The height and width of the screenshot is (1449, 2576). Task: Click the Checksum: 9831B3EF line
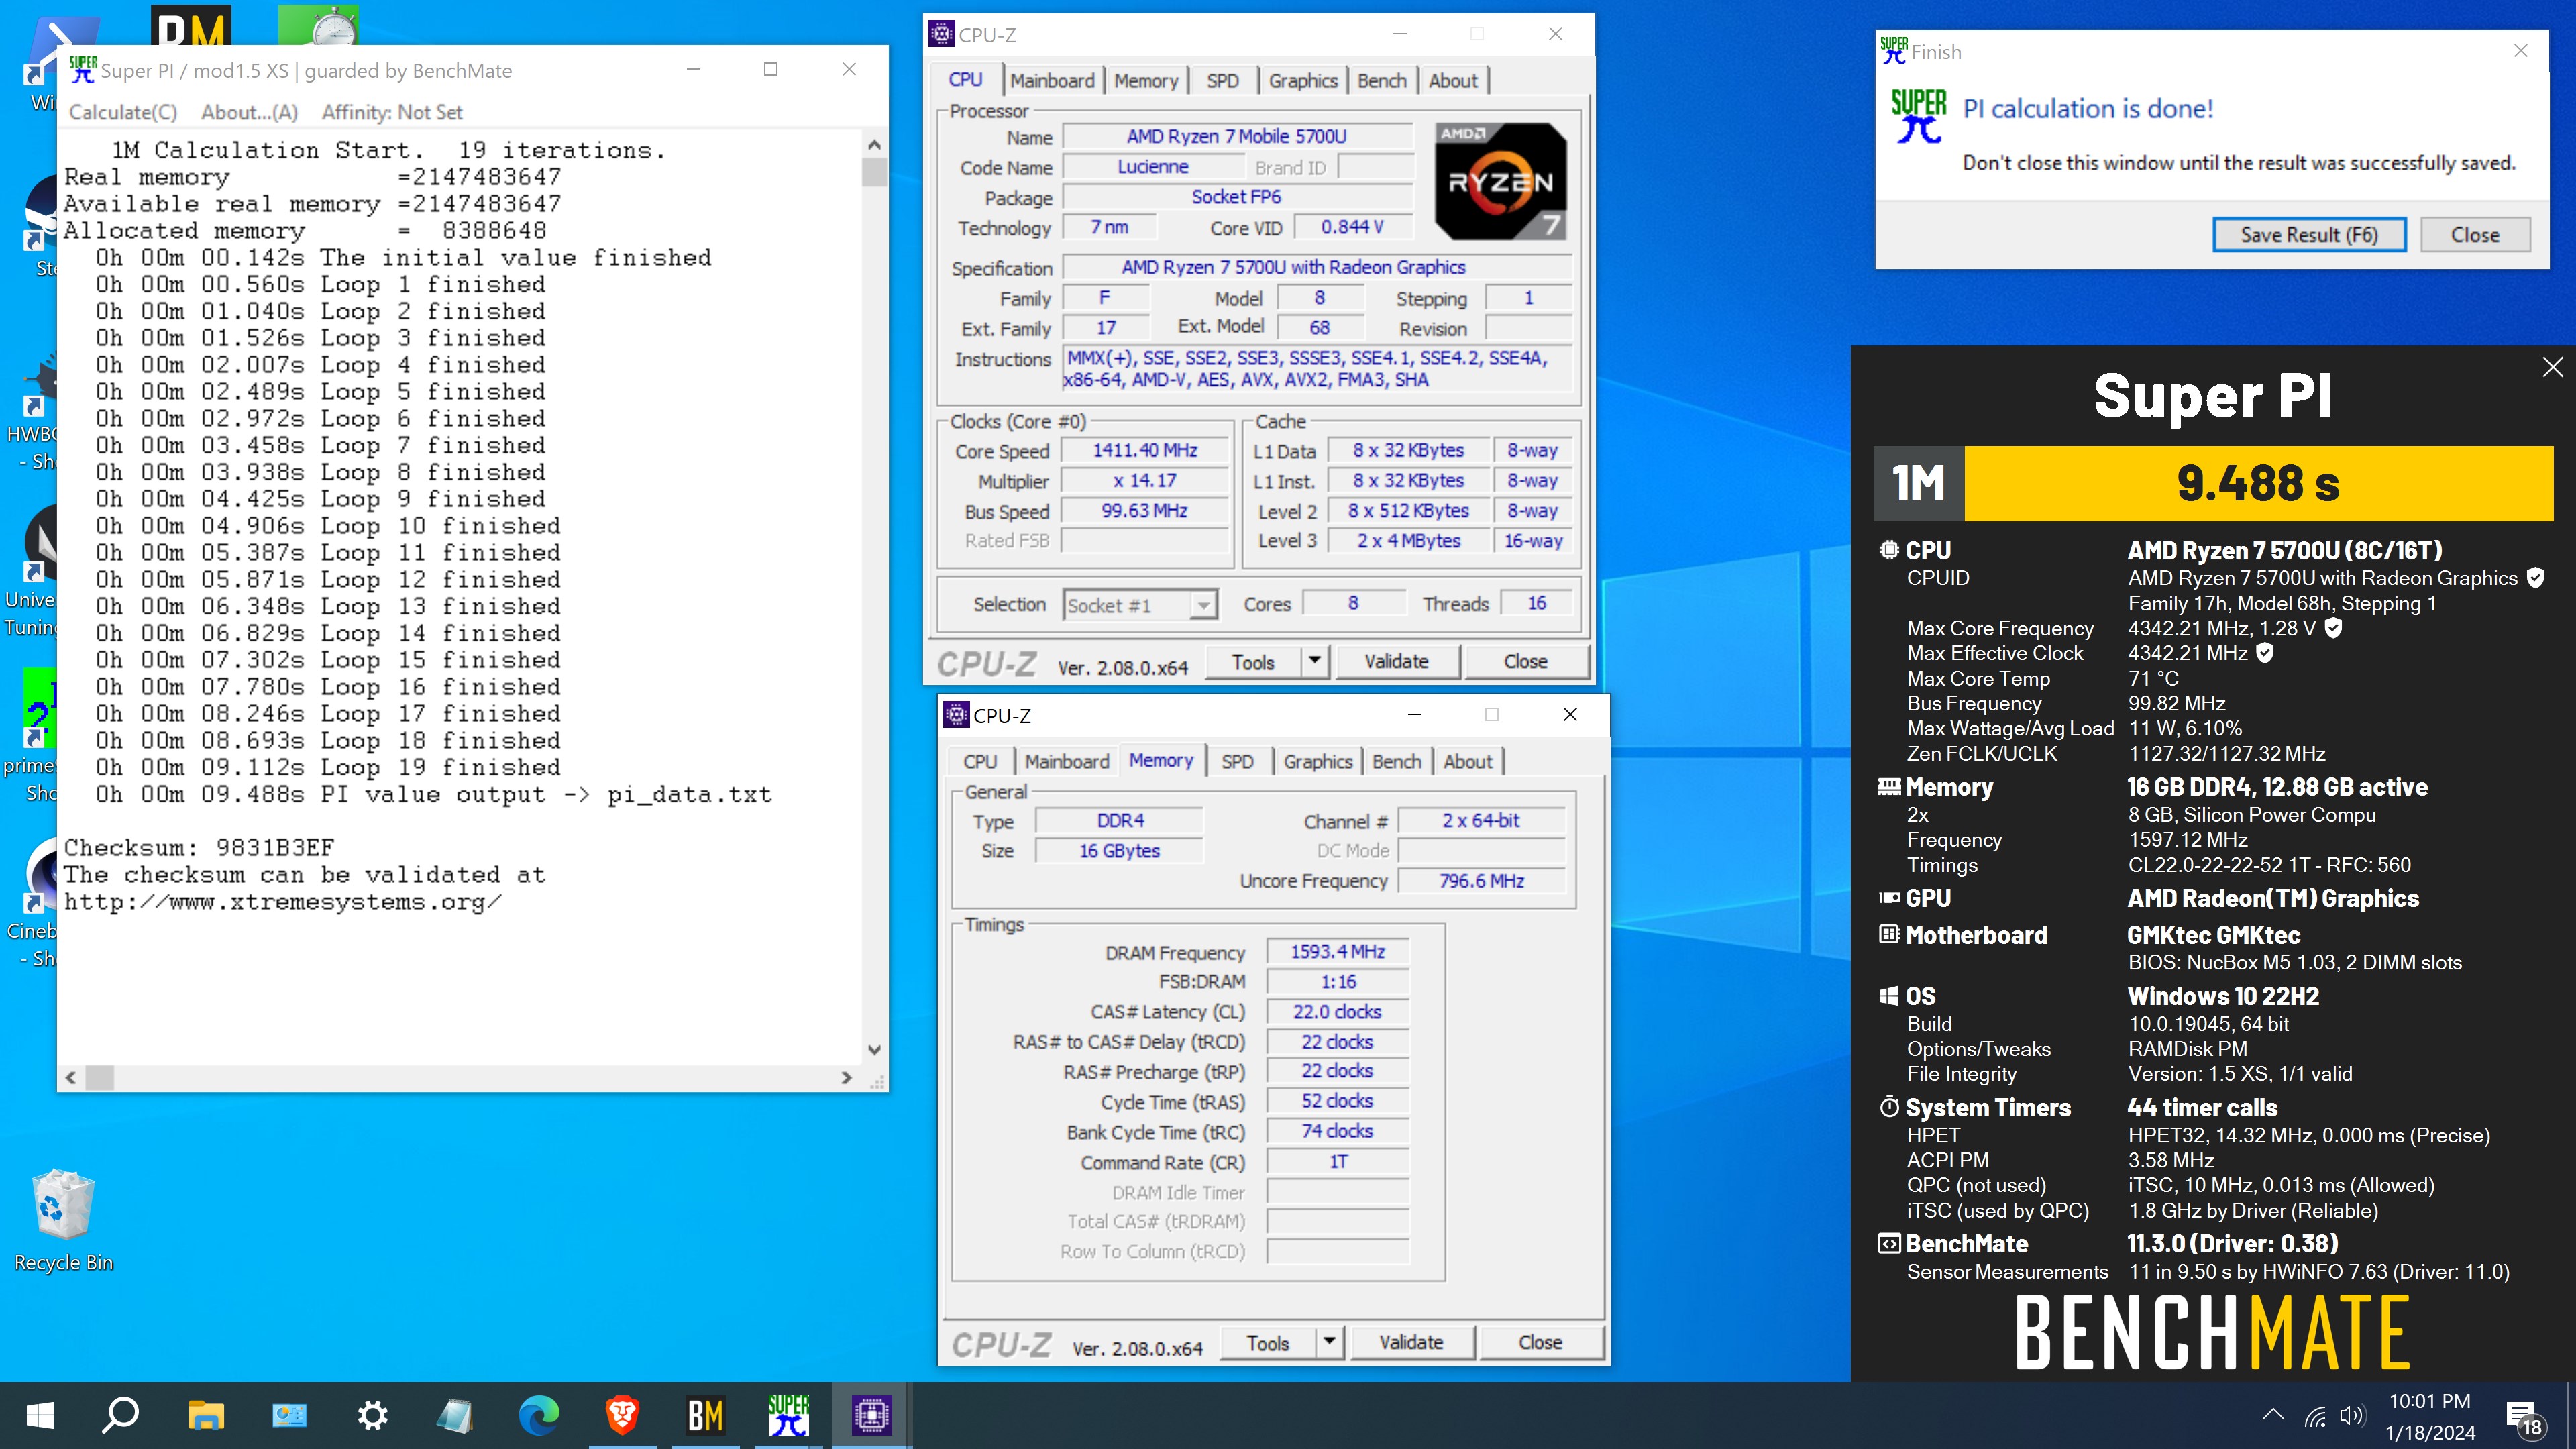(199, 847)
